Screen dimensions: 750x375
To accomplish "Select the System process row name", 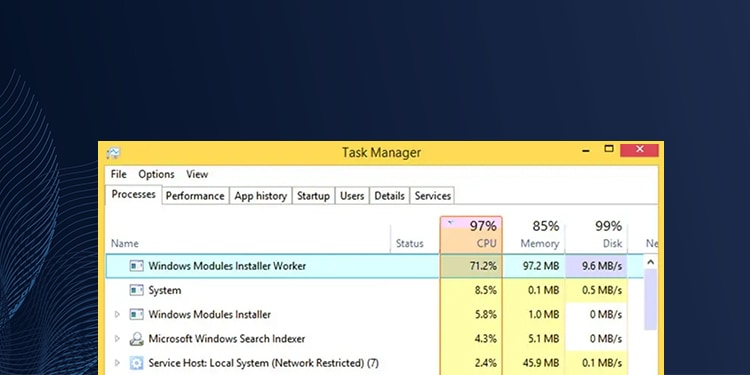I will [165, 290].
